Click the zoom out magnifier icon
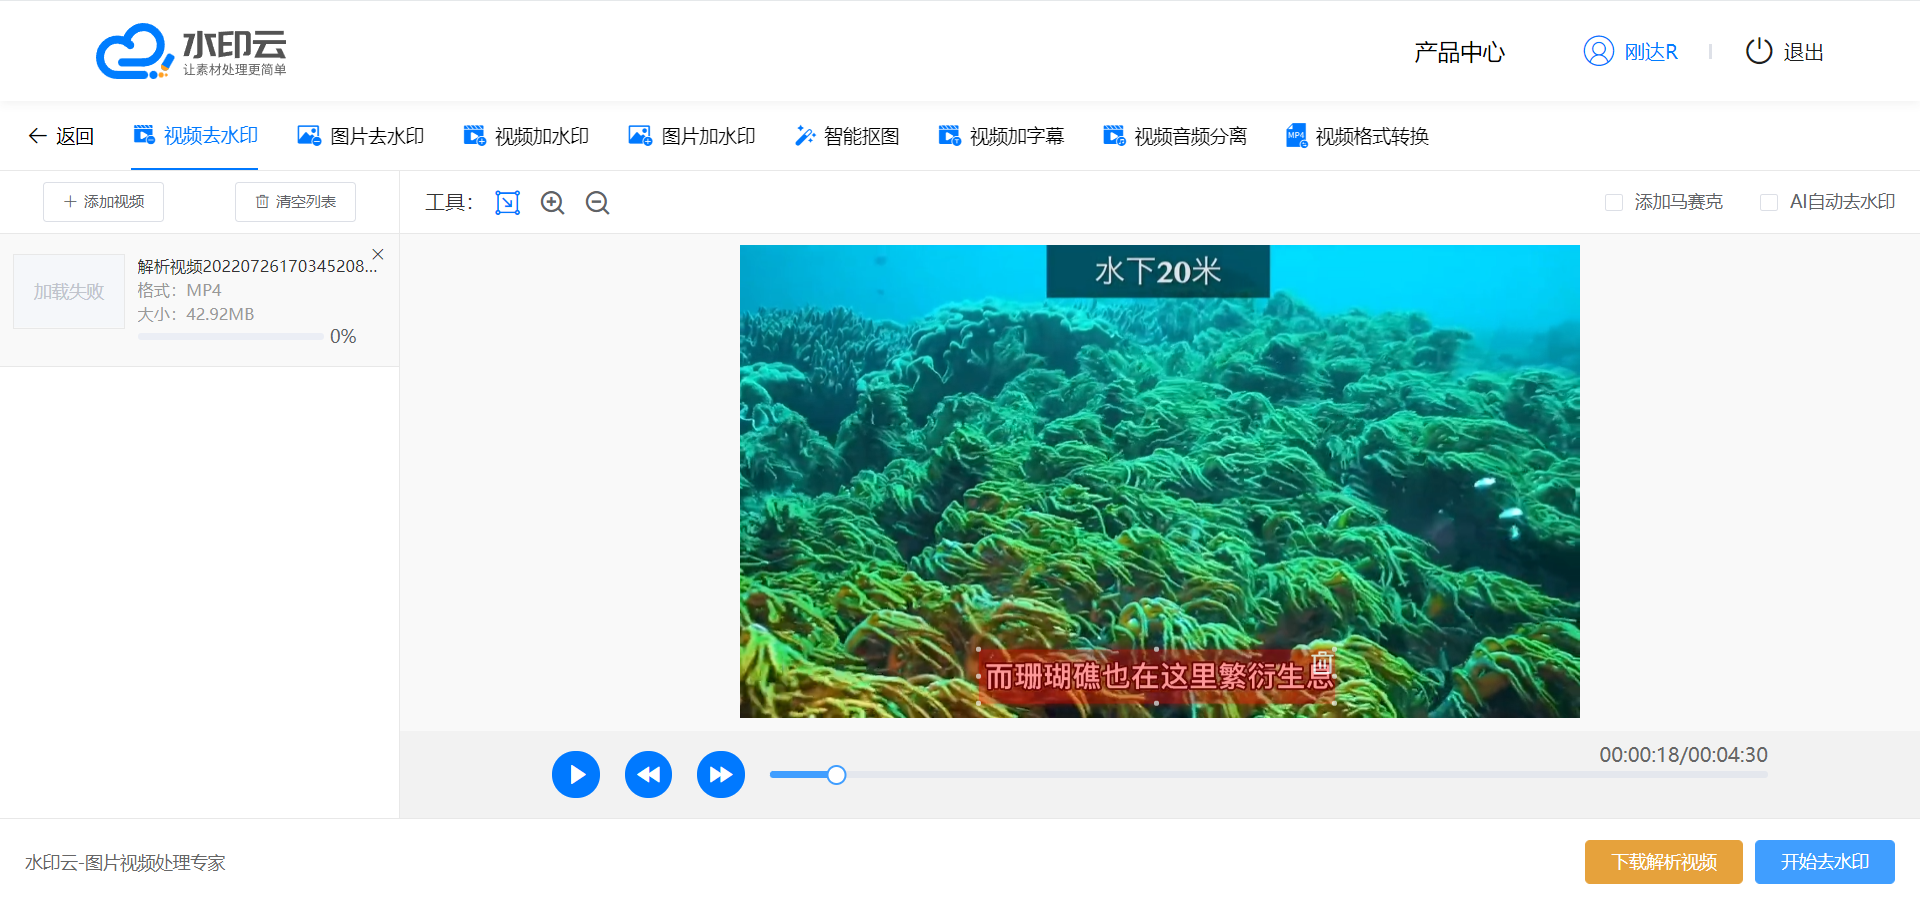Image resolution: width=1920 pixels, height=903 pixels. coord(597,203)
